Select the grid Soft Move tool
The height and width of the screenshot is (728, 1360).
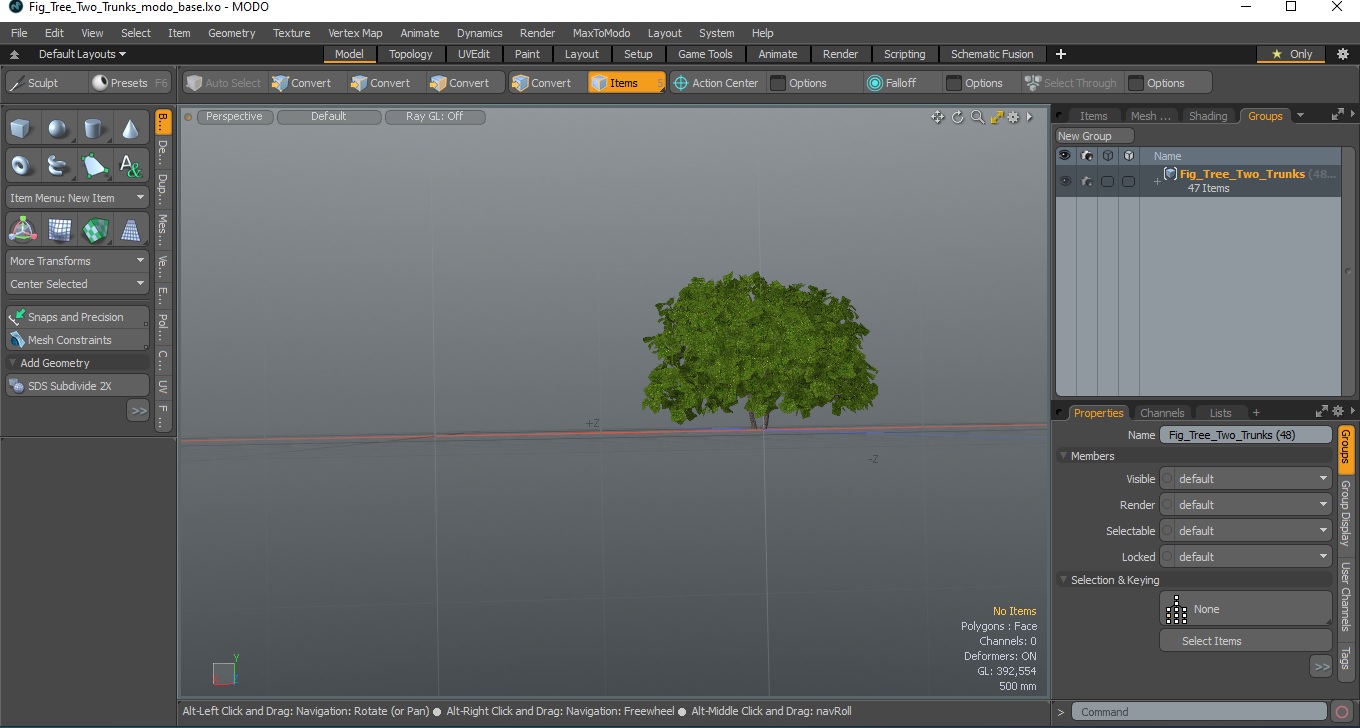58,230
